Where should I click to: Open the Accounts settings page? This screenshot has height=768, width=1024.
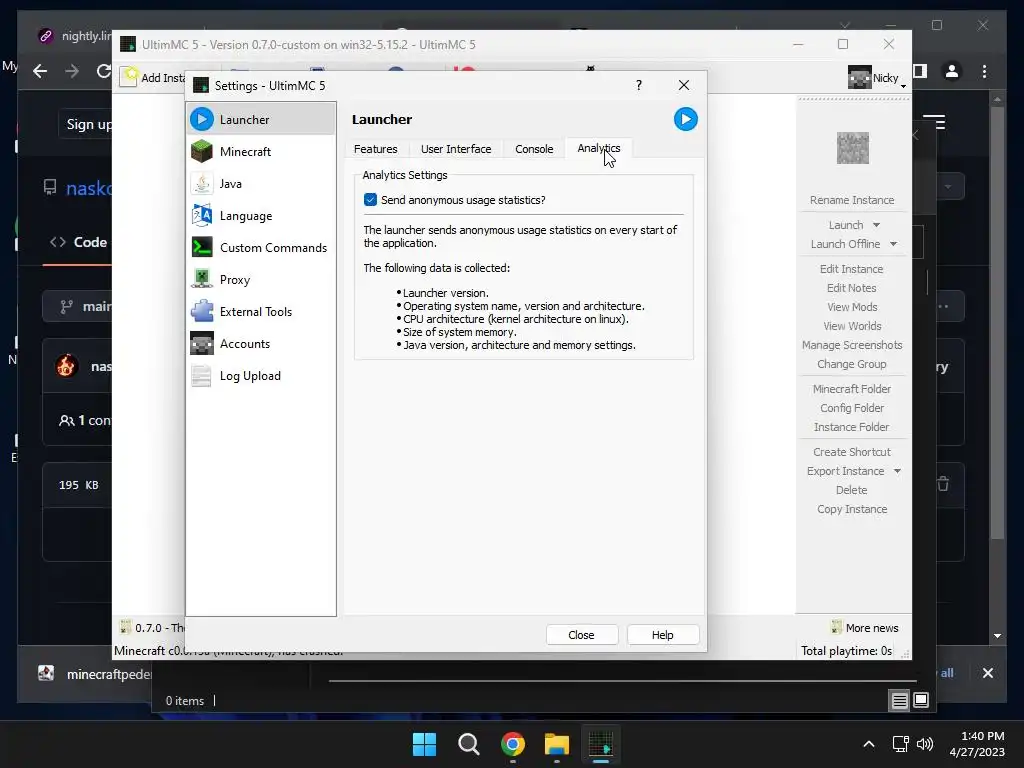coord(261,344)
